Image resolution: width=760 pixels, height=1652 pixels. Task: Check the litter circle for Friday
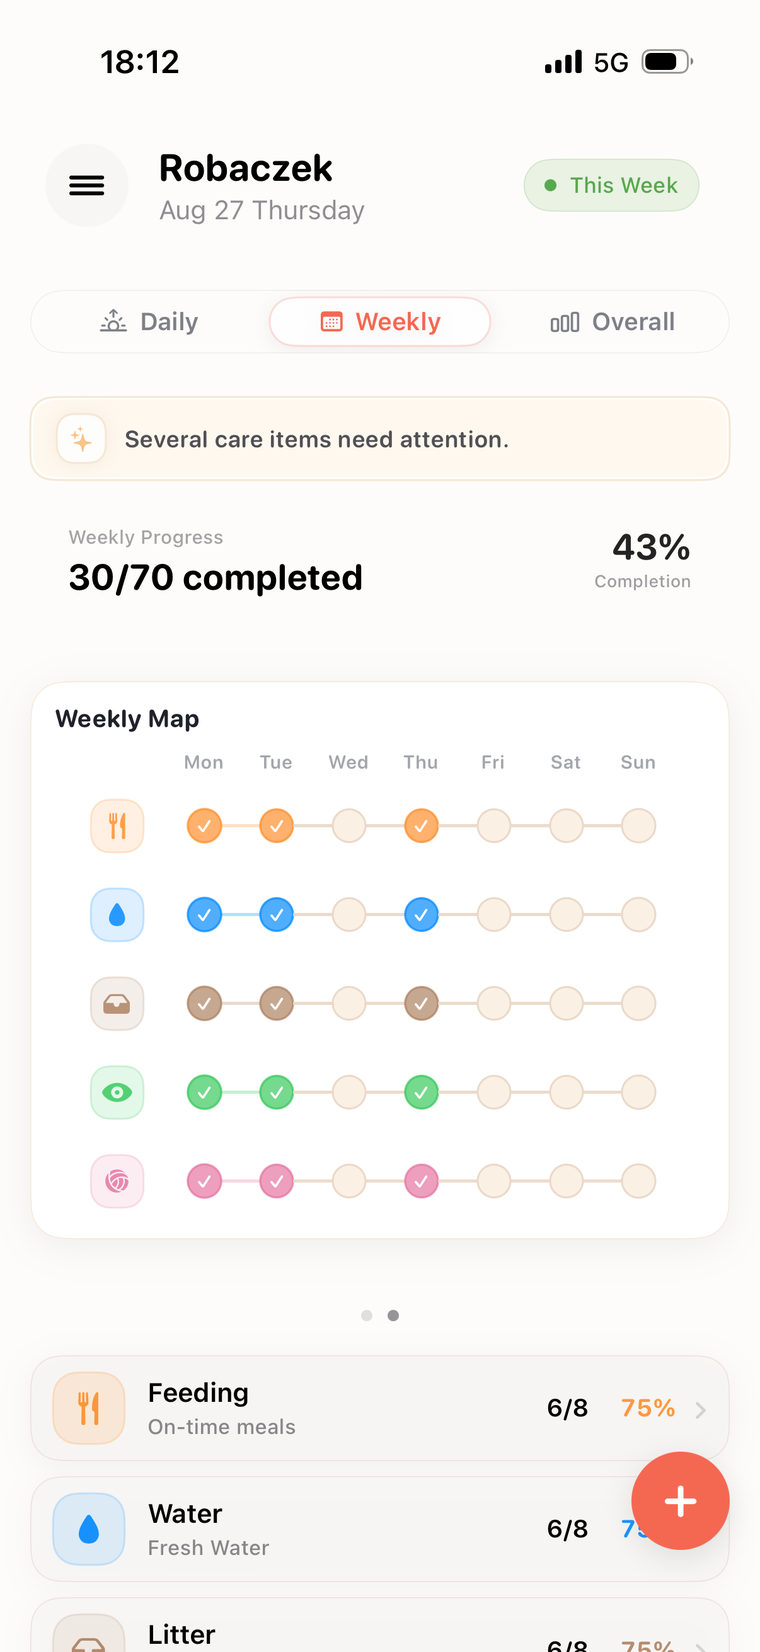[x=494, y=1004]
